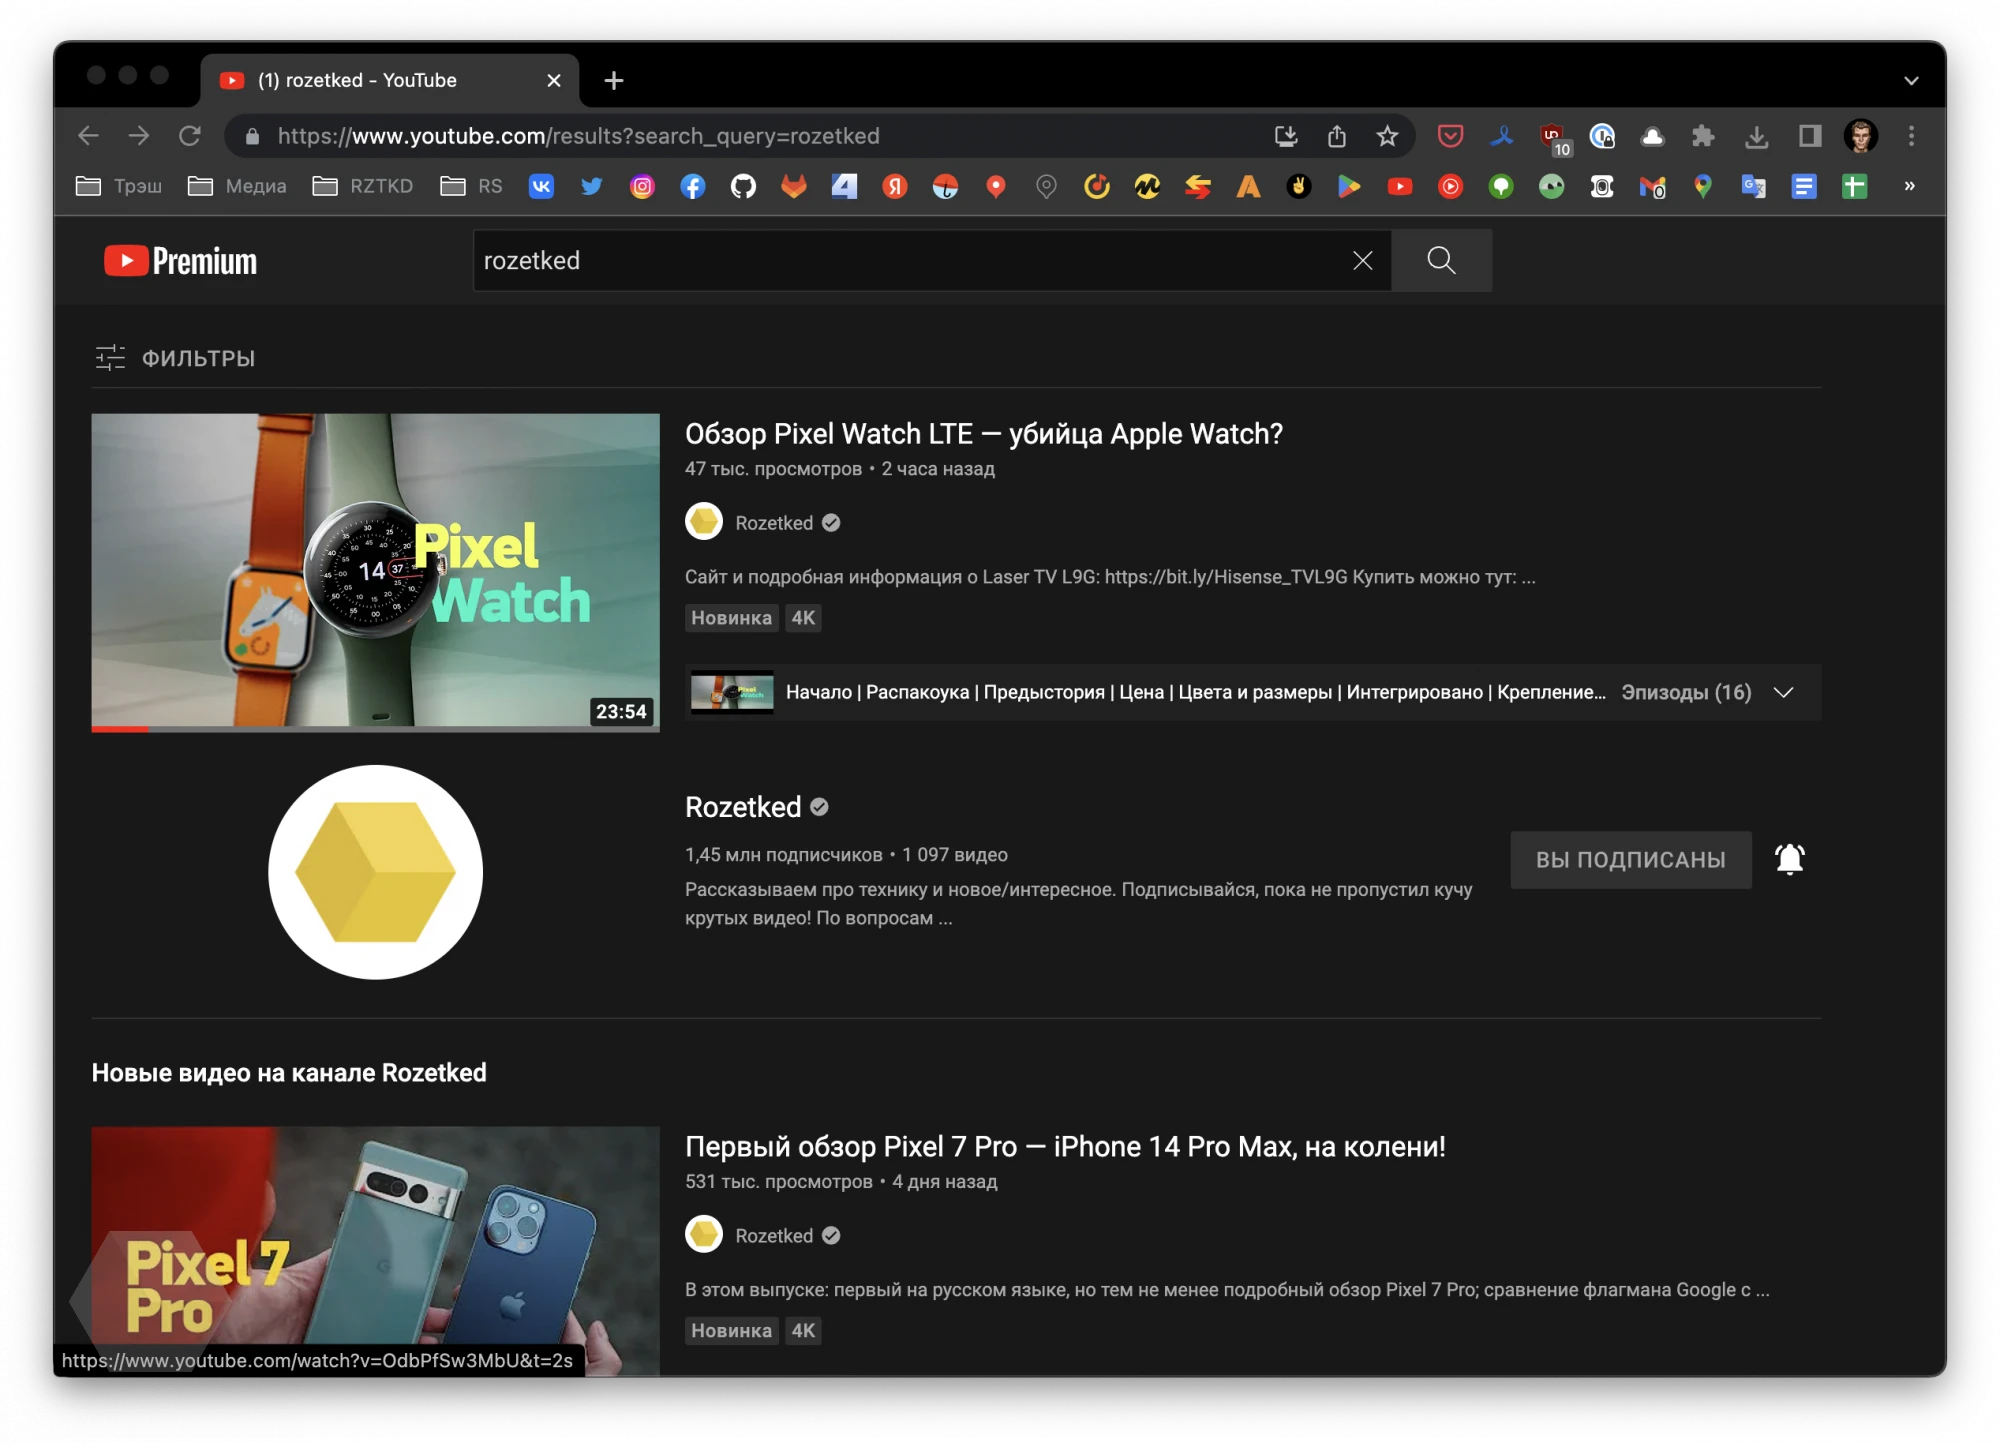Open the GitLab bookmark

(x=794, y=186)
